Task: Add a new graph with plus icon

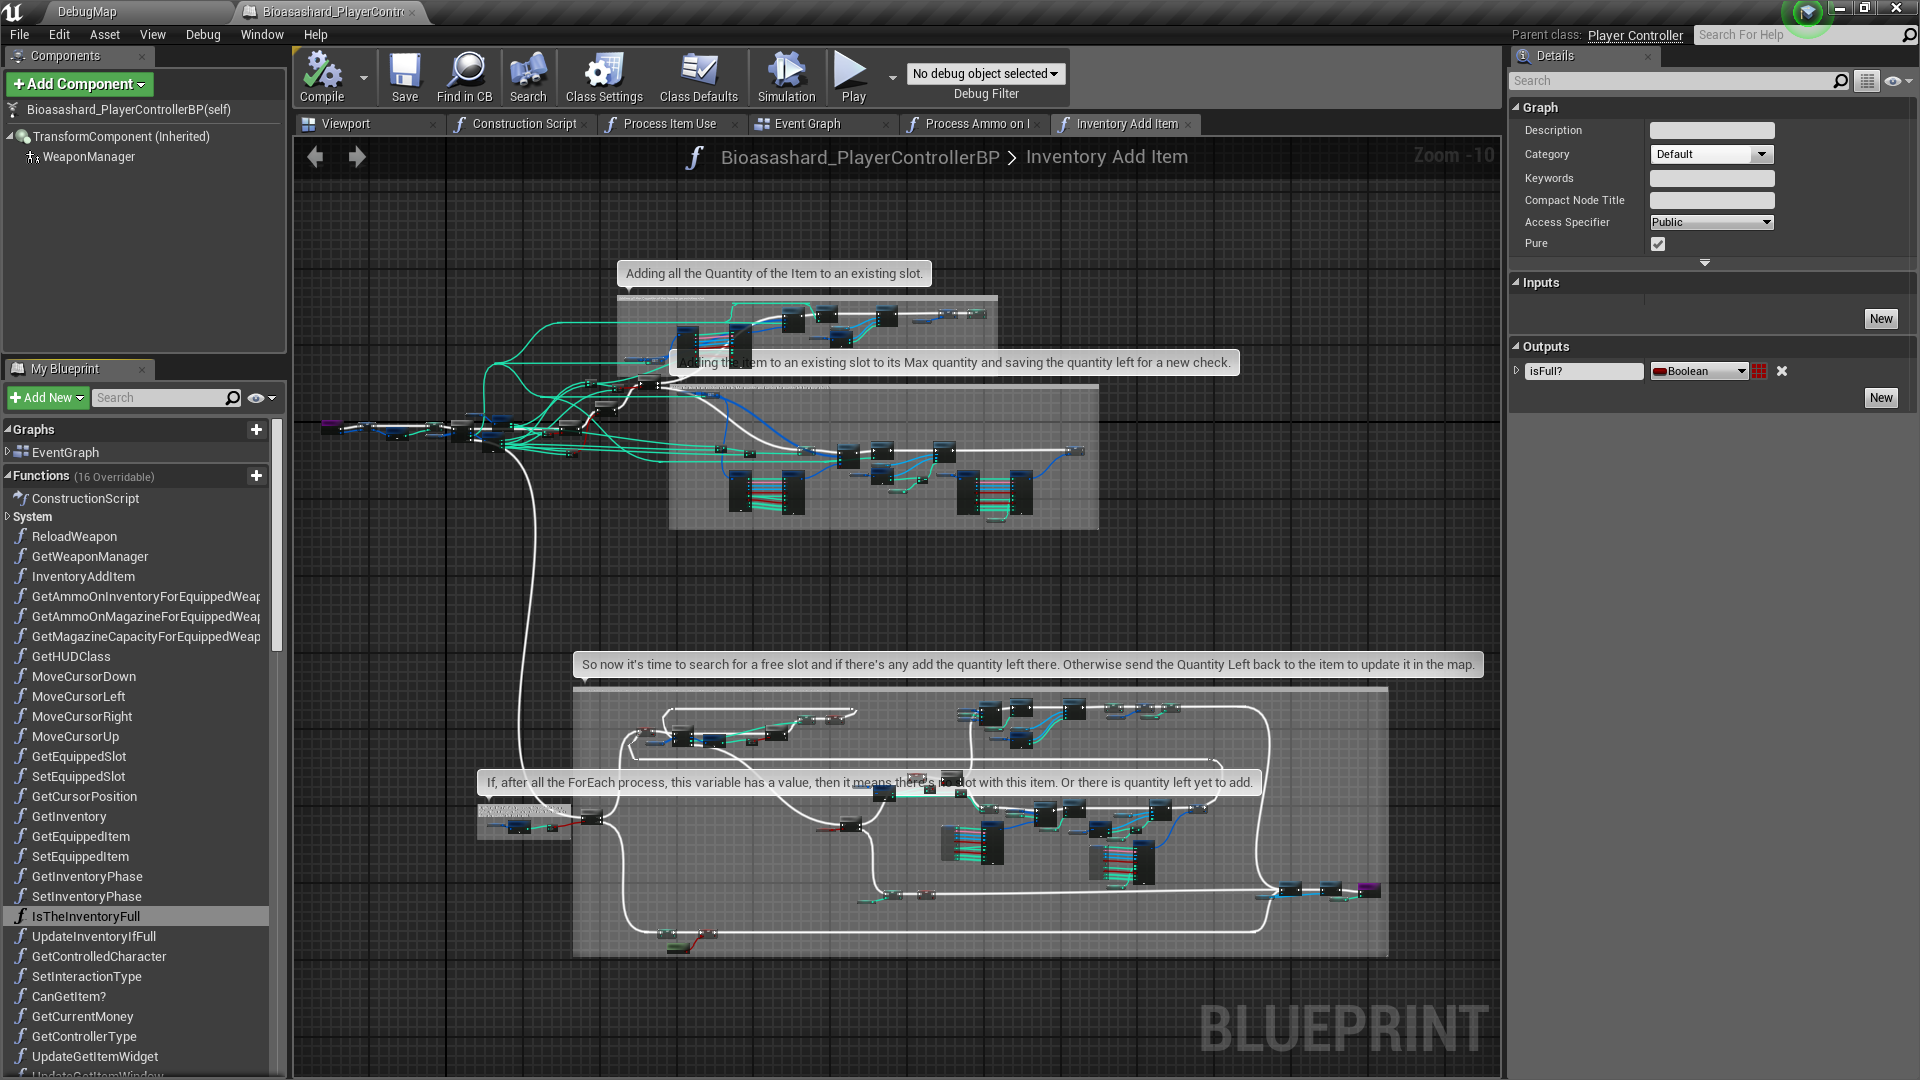Action: 256,430
